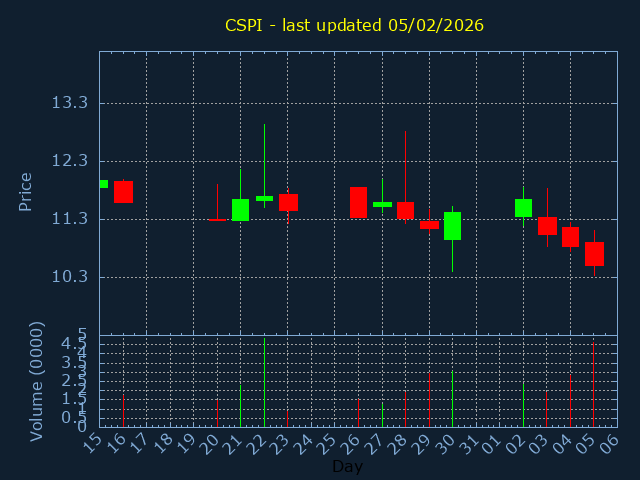640x480 pixels.
Task: Select the green candlestick for day 21
Action: pyautogui.click(x=240, y=209)
